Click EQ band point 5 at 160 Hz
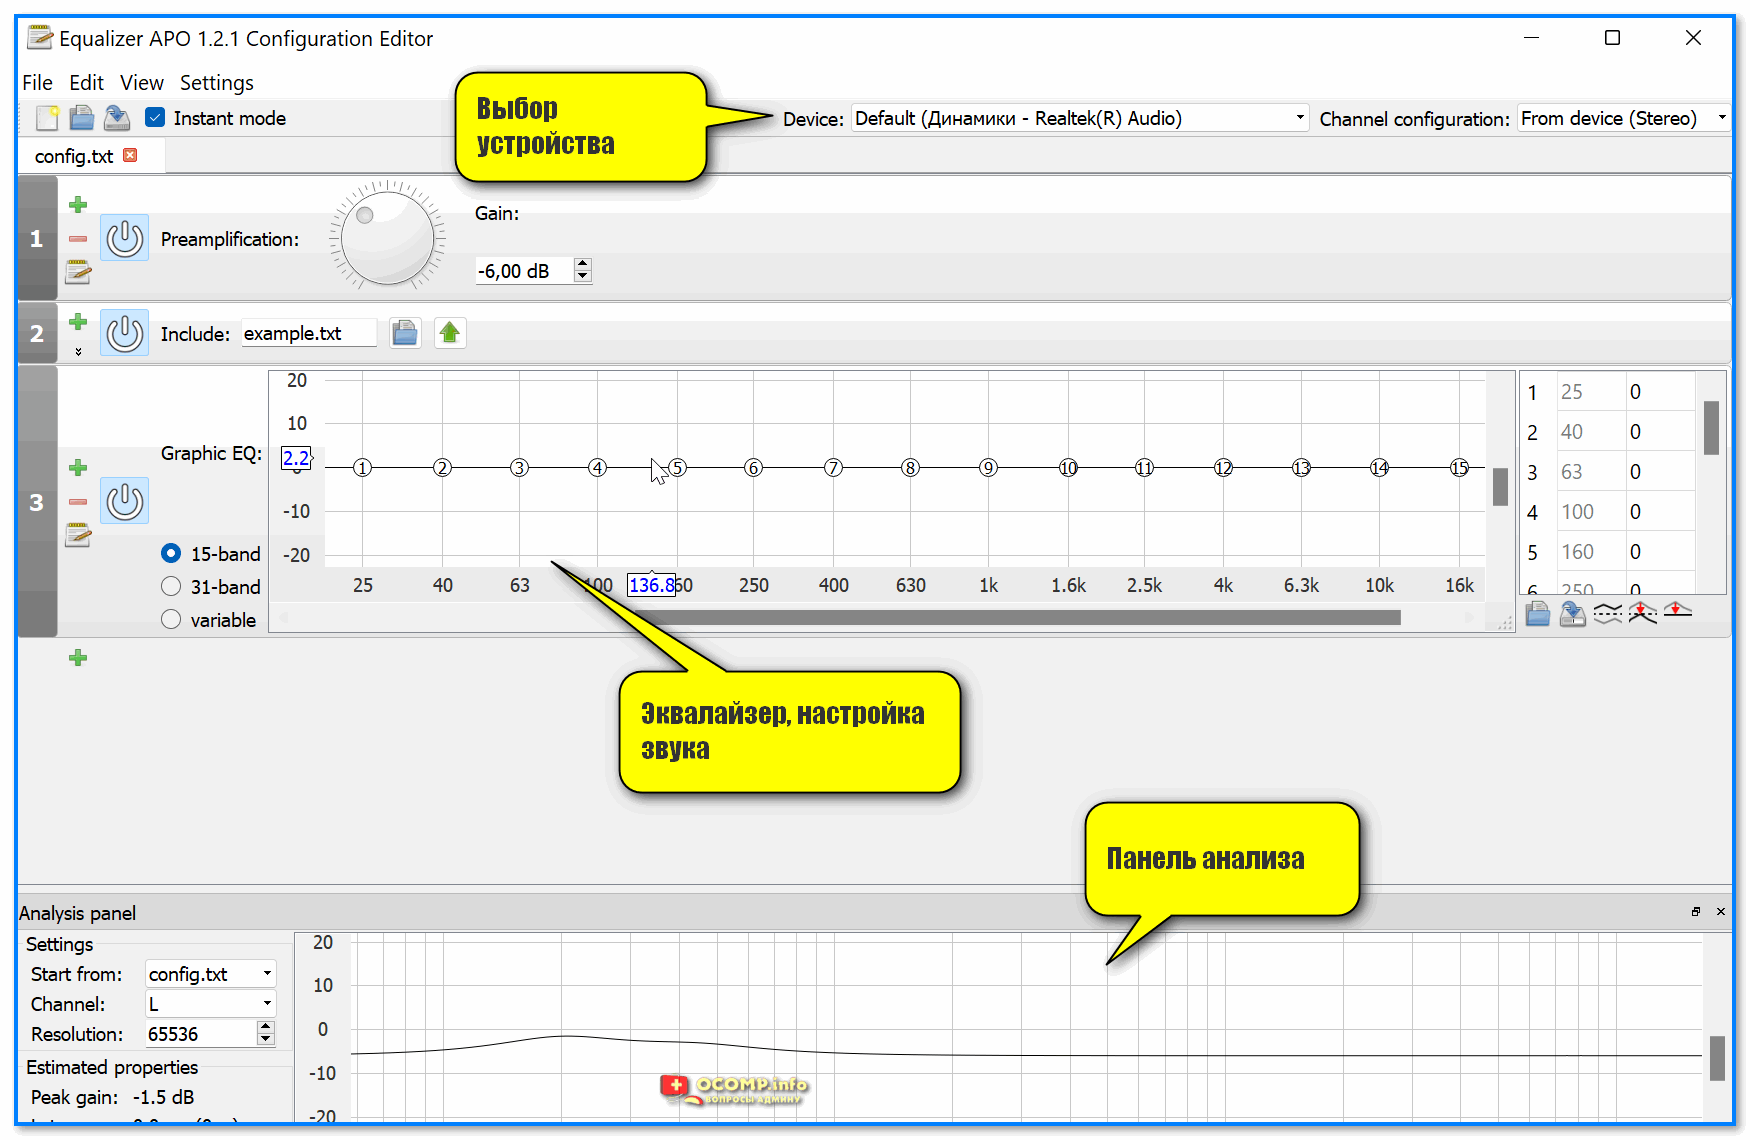 pyautogui.click(x=677, y=467)
